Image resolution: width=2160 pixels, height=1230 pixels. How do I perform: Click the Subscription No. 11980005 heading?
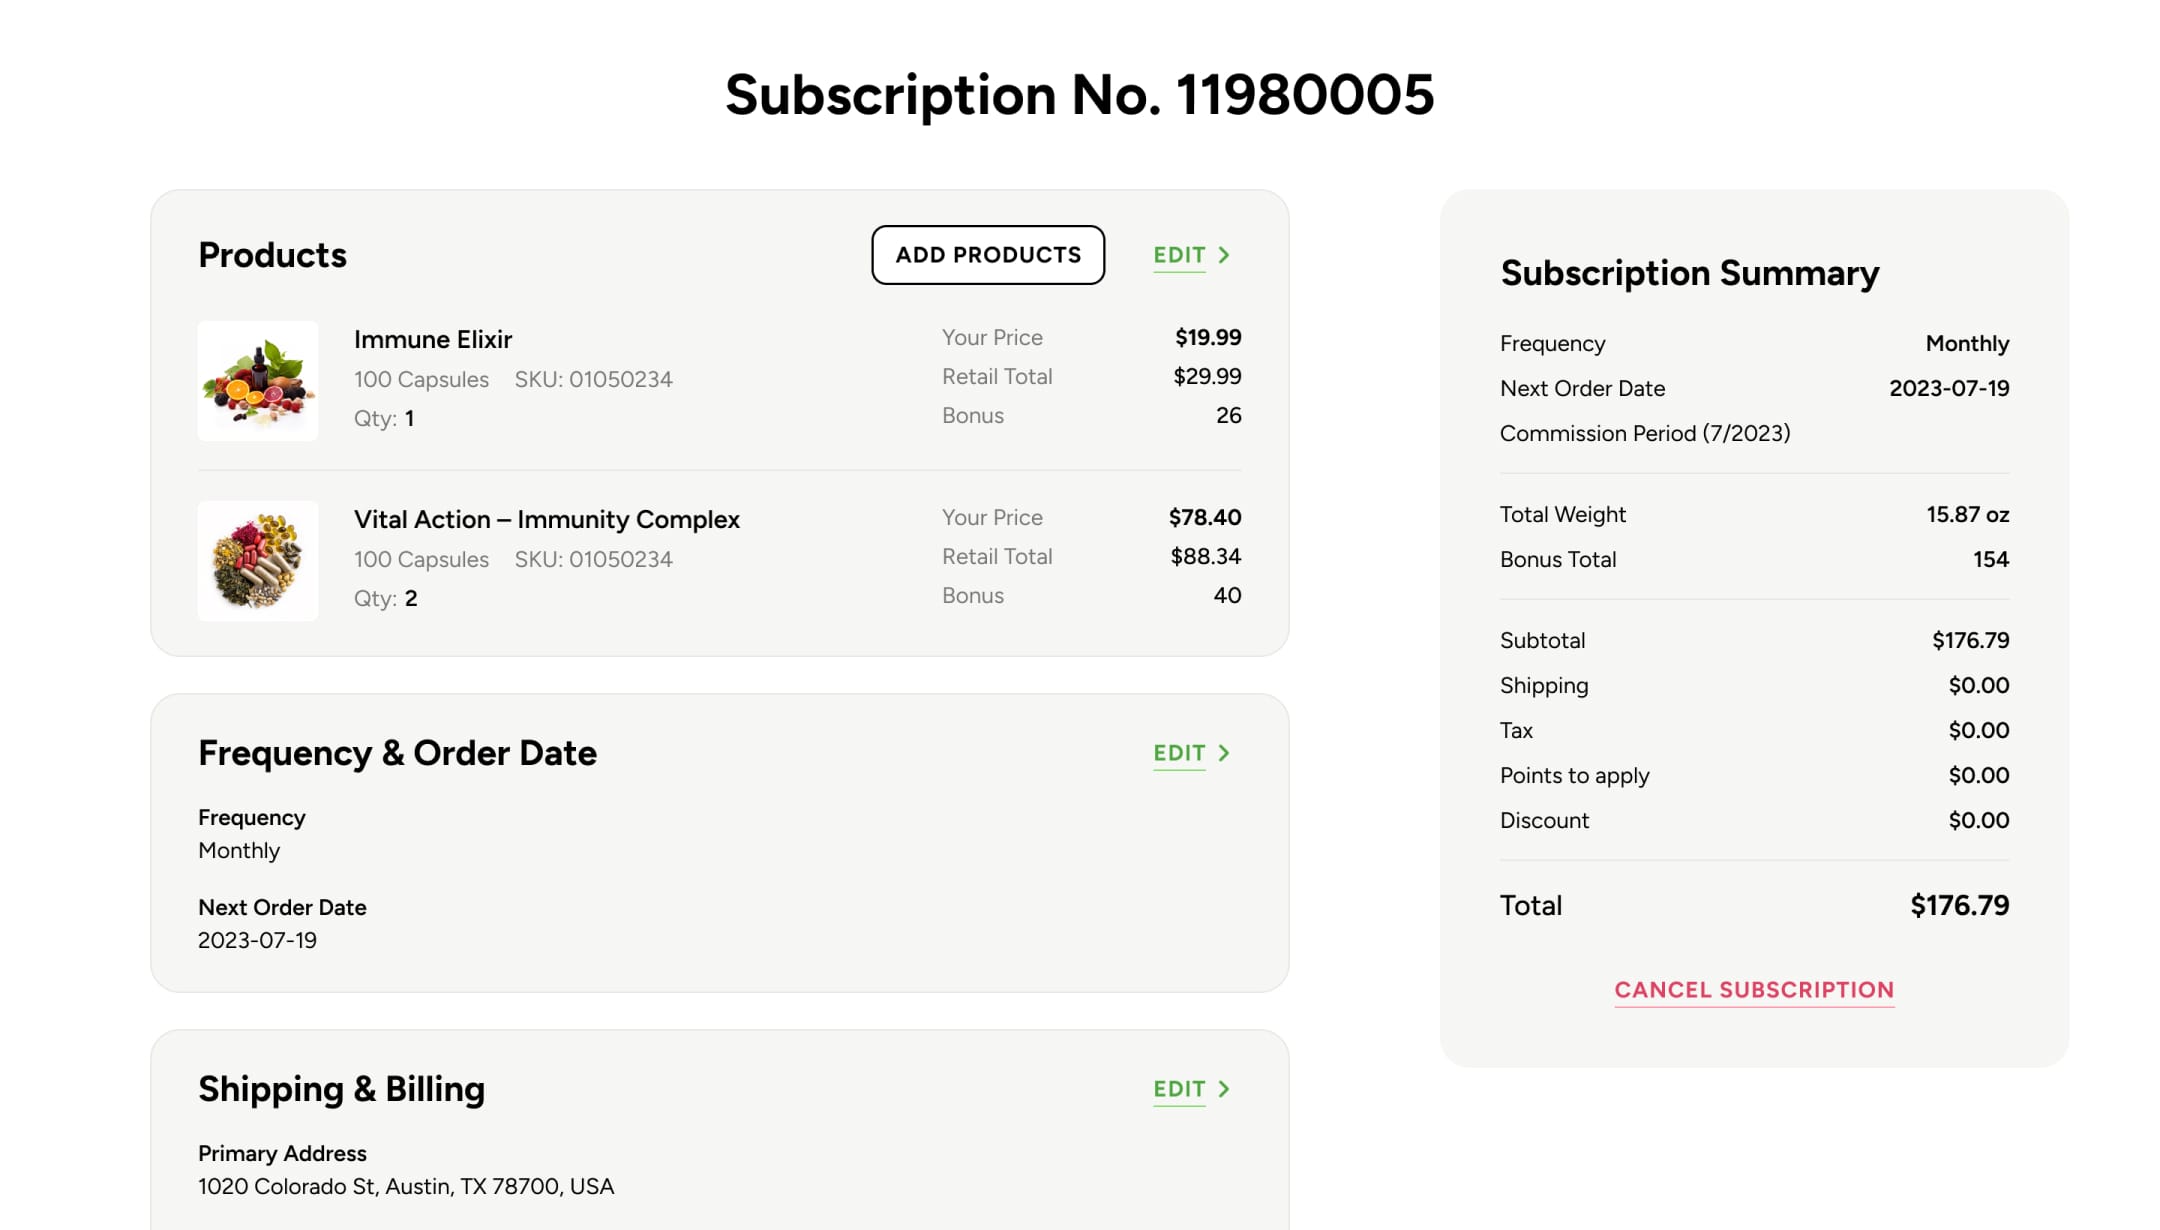pos(1080,95)
